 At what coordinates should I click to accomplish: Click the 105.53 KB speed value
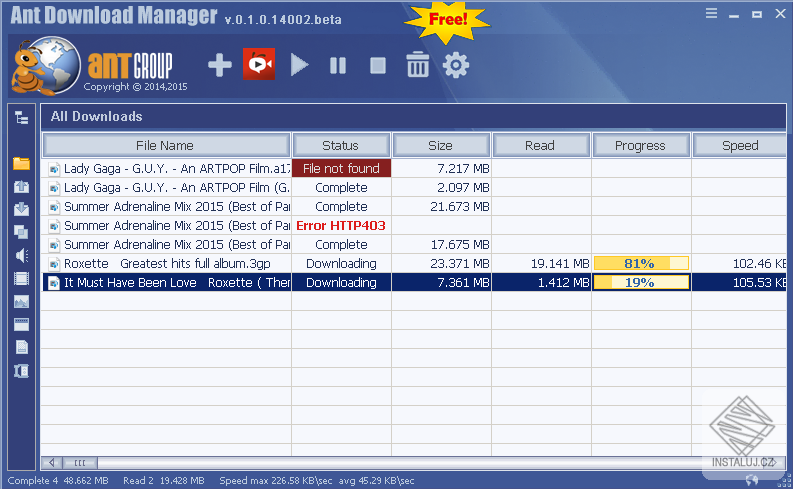pyautogui.click(x=759, y=283)
